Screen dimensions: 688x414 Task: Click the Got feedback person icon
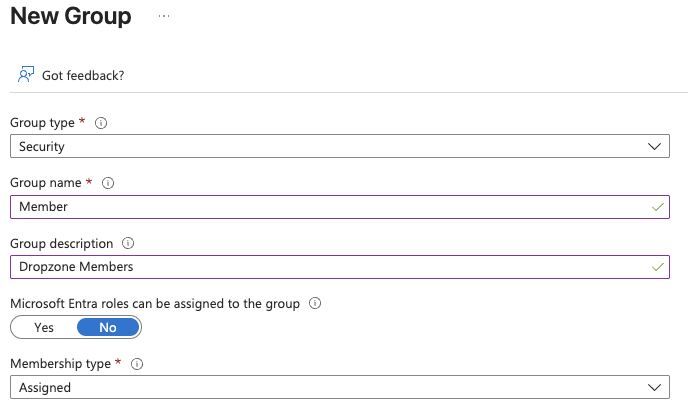click(26, 75)
